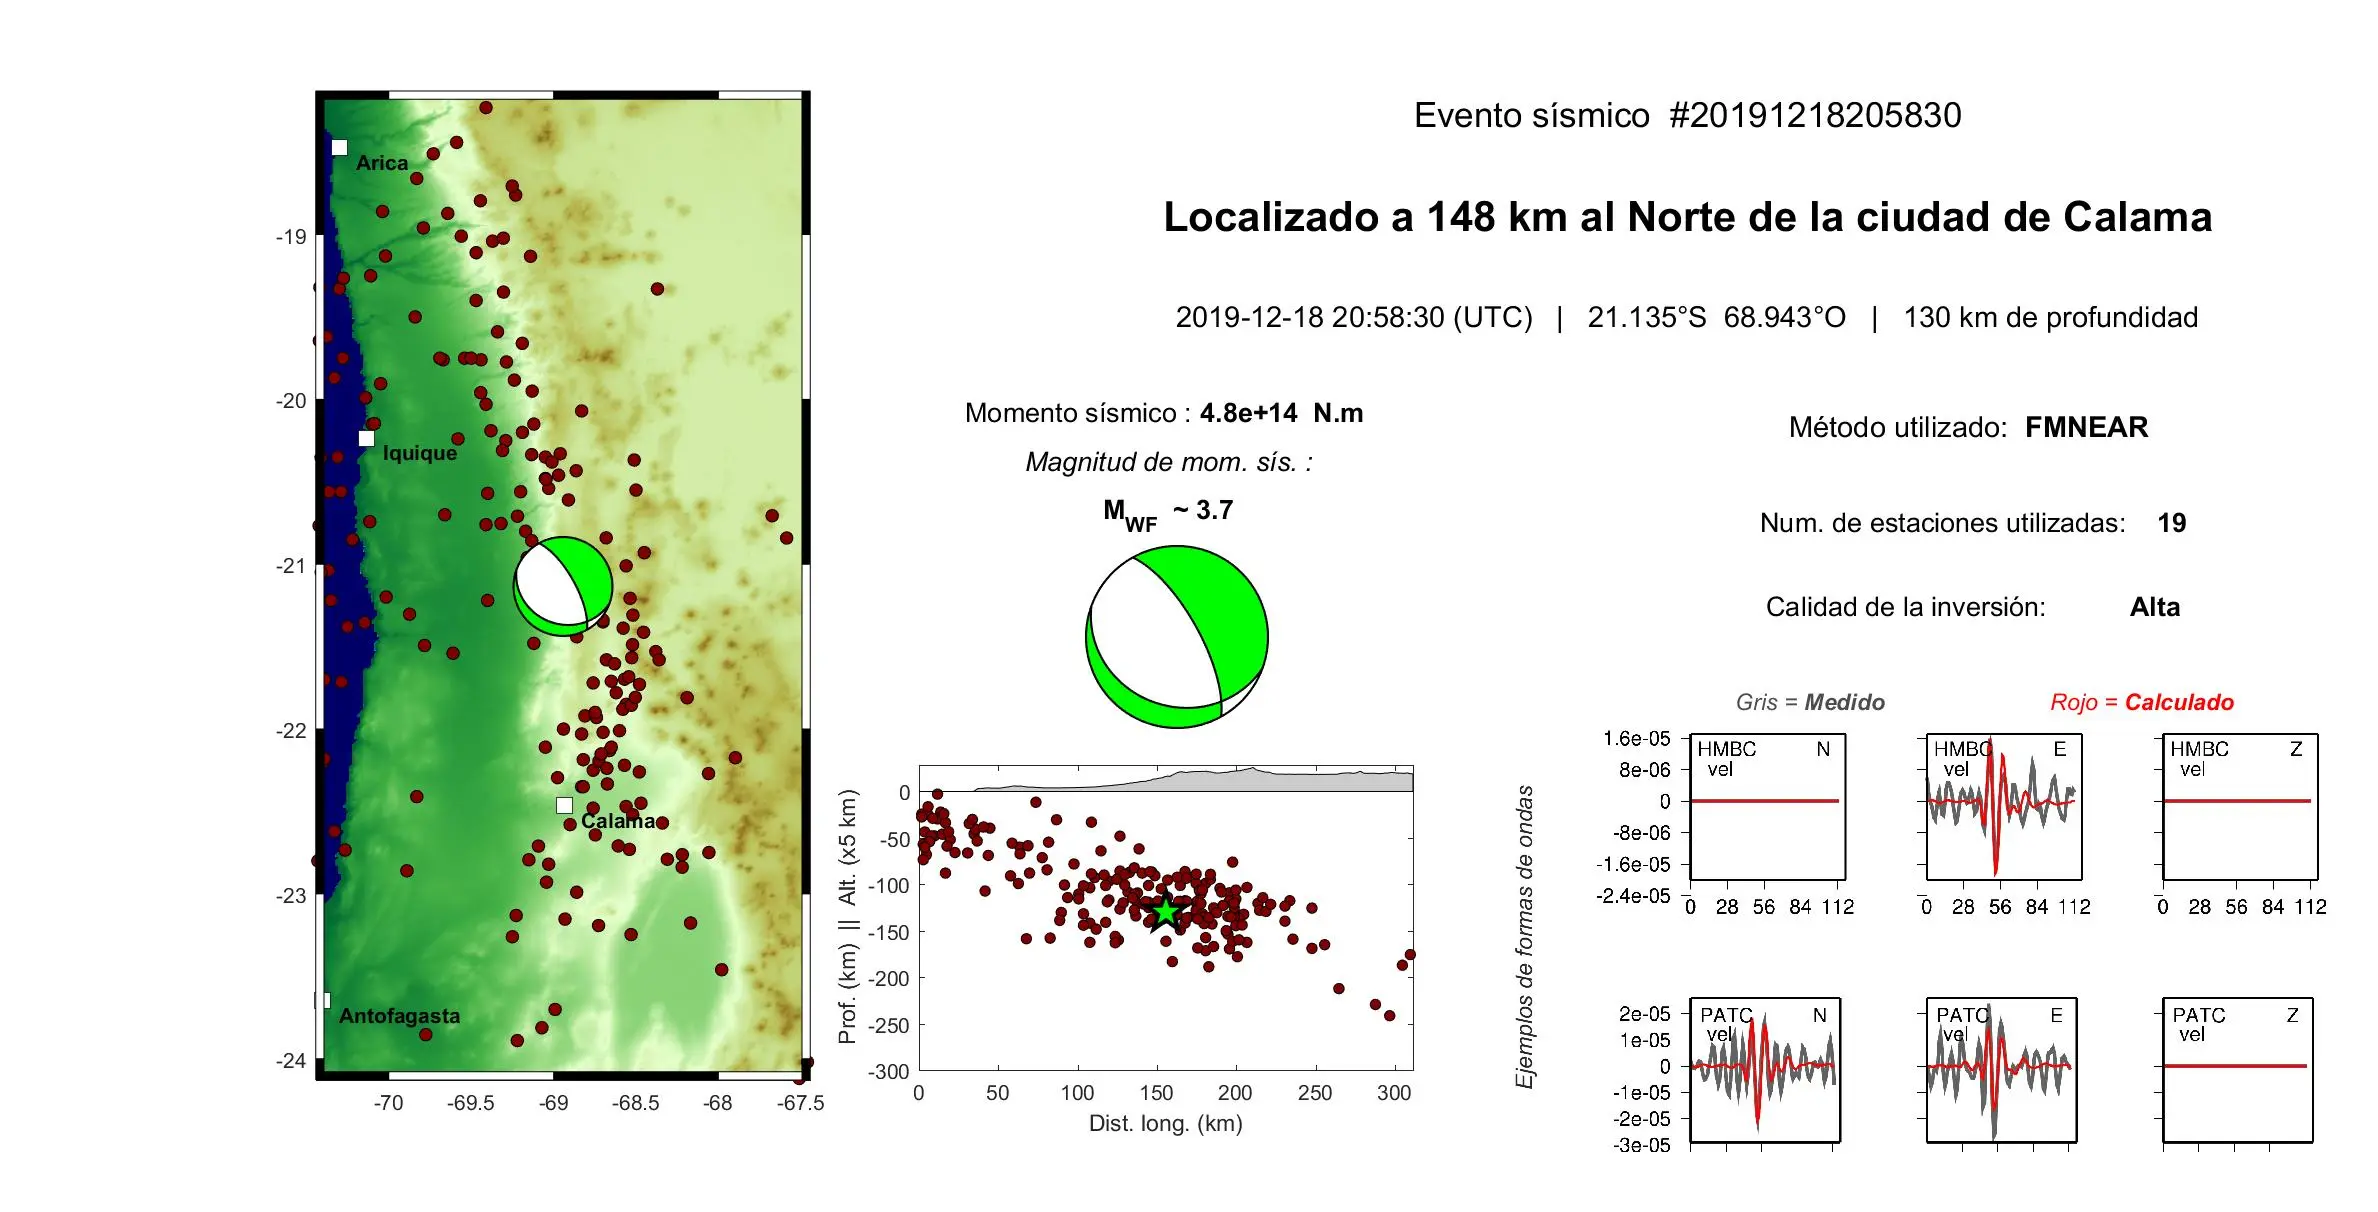This screenshot has width=2378, height=1212.
Task: Click the -24 latitude tick label on map
Action: coord(291,1061)
